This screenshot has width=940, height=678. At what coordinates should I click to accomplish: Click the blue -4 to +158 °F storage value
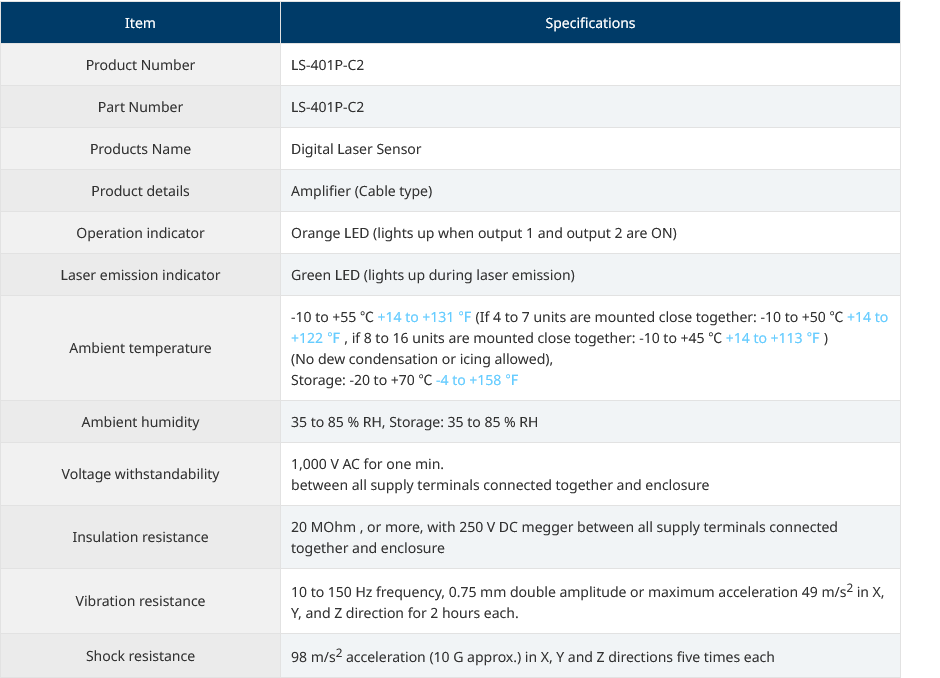(477, 380)
